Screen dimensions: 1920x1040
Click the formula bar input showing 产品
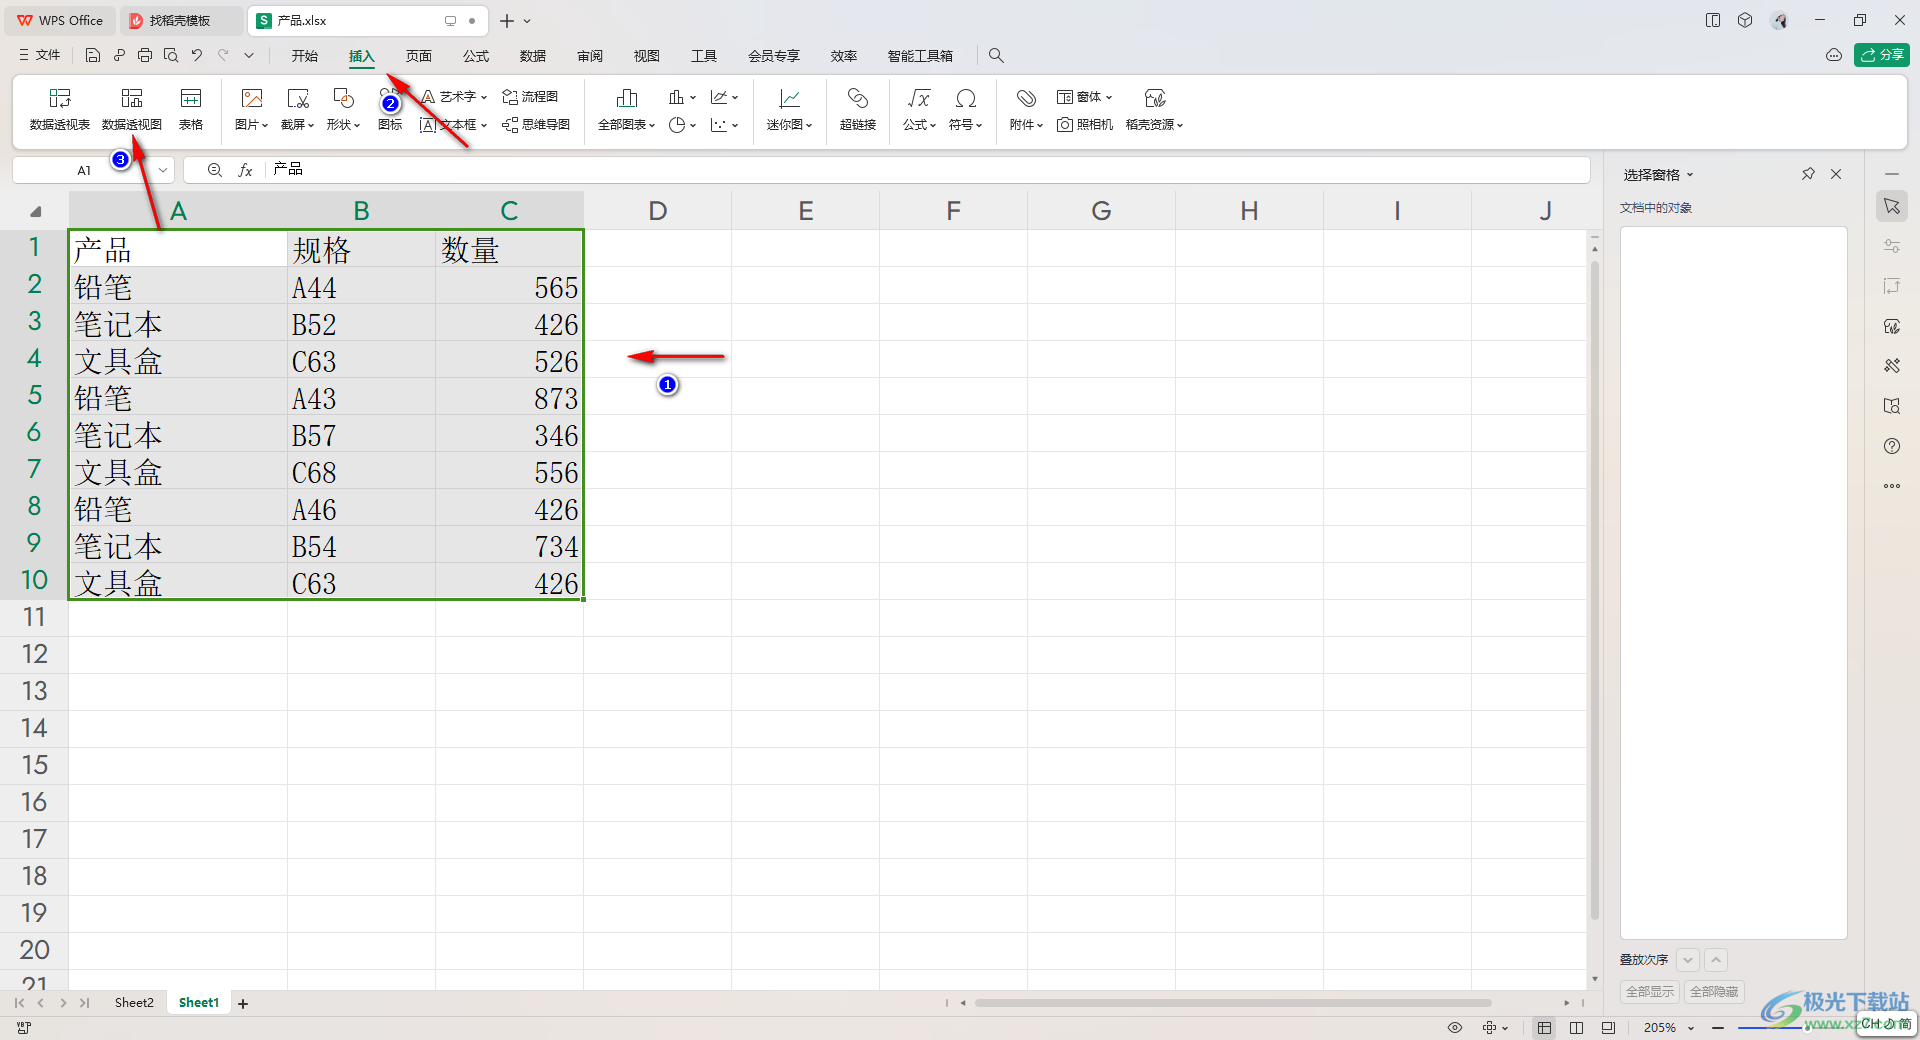tap(928, 170)
